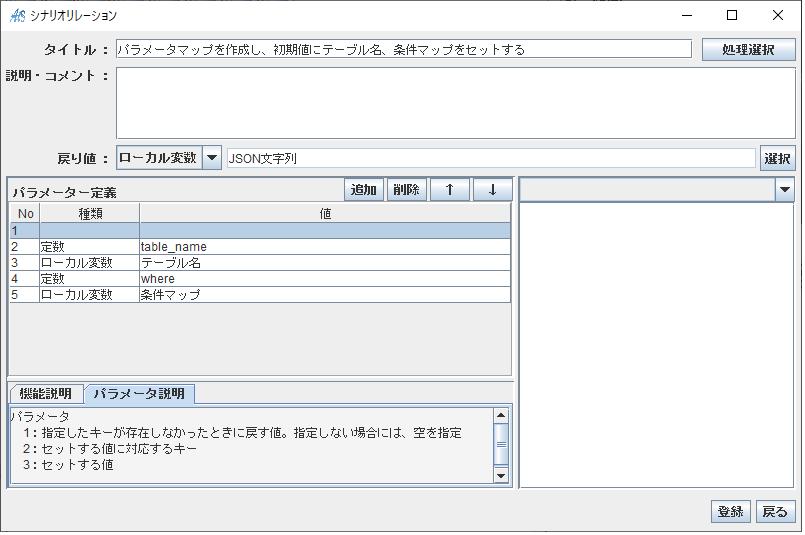Click the 登録 button

coord(730,511)
